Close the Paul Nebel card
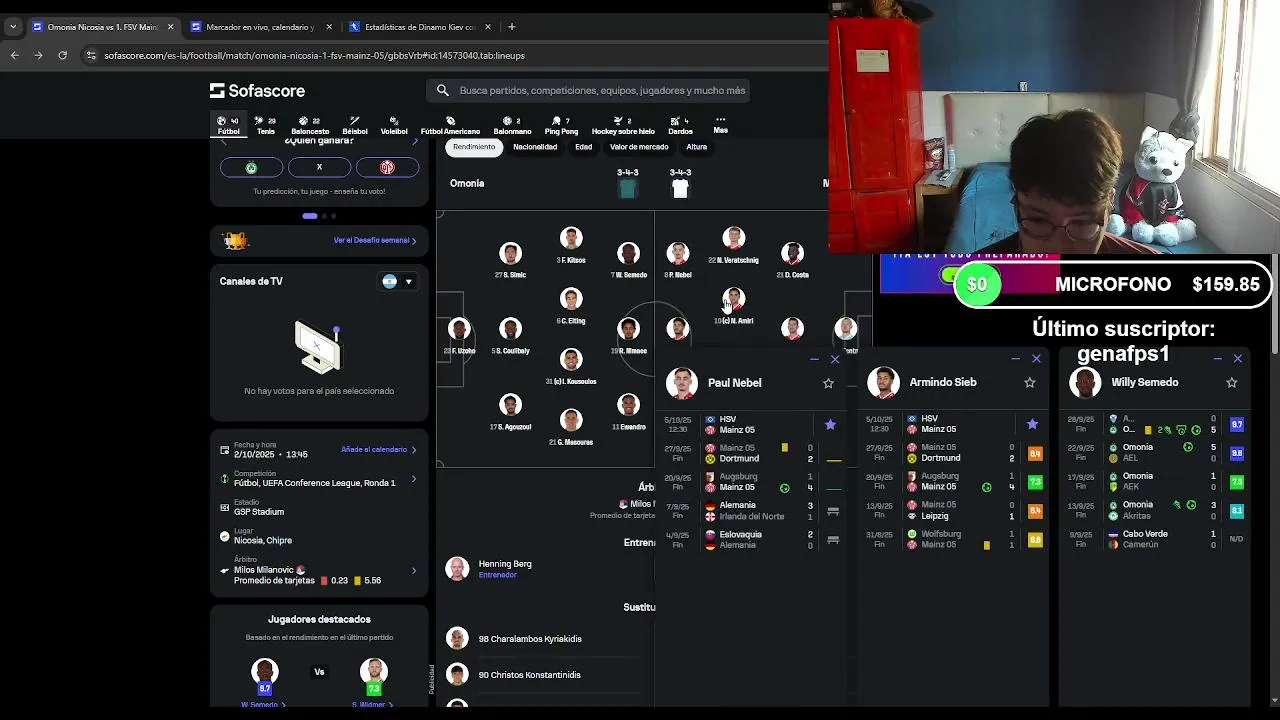1280x720 pixels. pos(835,359)
